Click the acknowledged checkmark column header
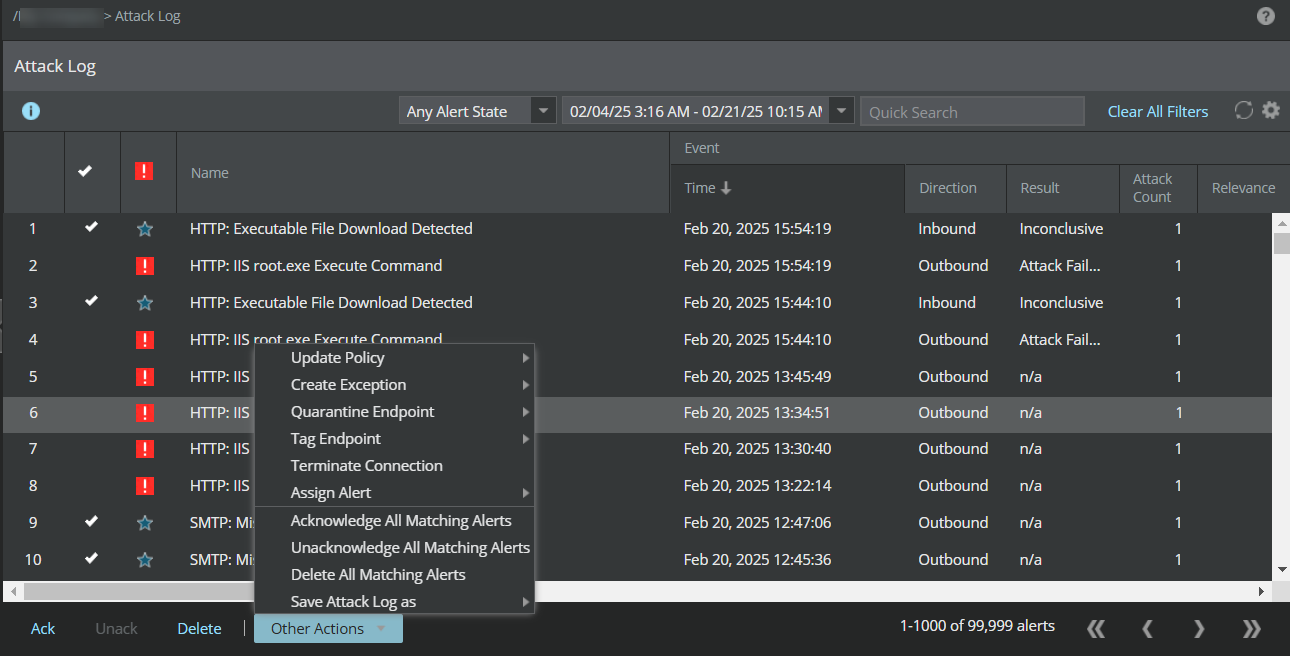 click(x=85, y=171)
